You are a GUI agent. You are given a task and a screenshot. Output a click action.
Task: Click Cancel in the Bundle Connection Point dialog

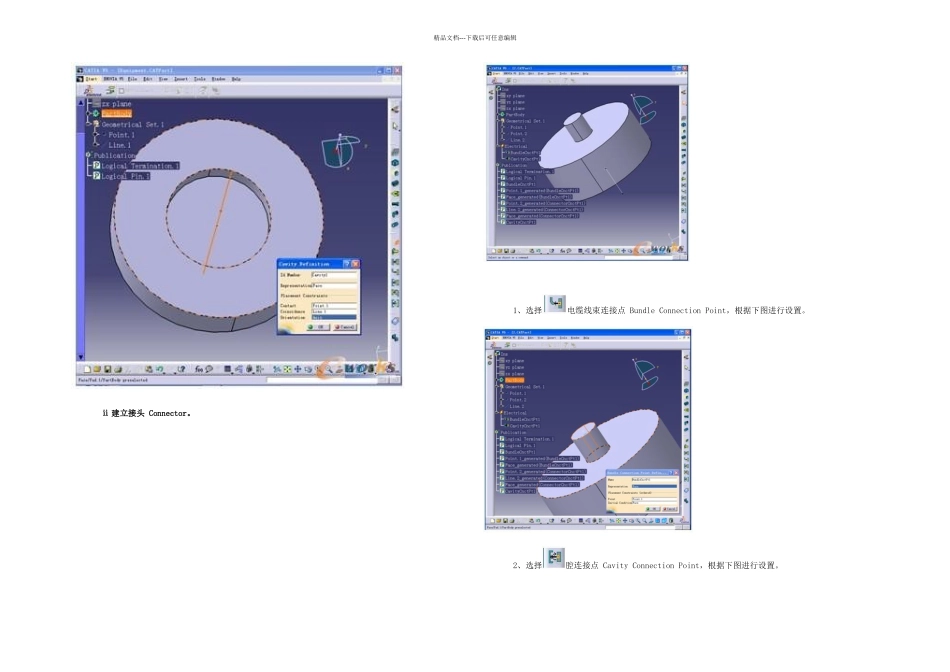[670, 509]
